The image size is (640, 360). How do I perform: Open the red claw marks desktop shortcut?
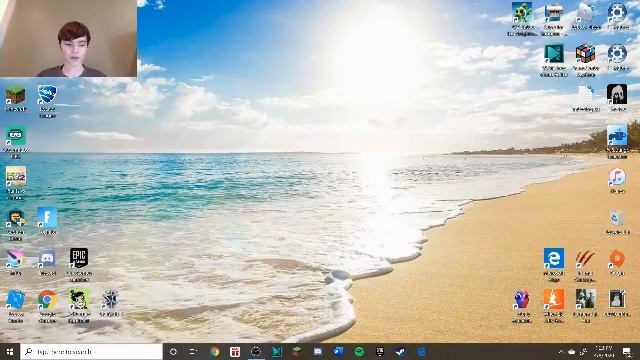click(x=585, y=264)
